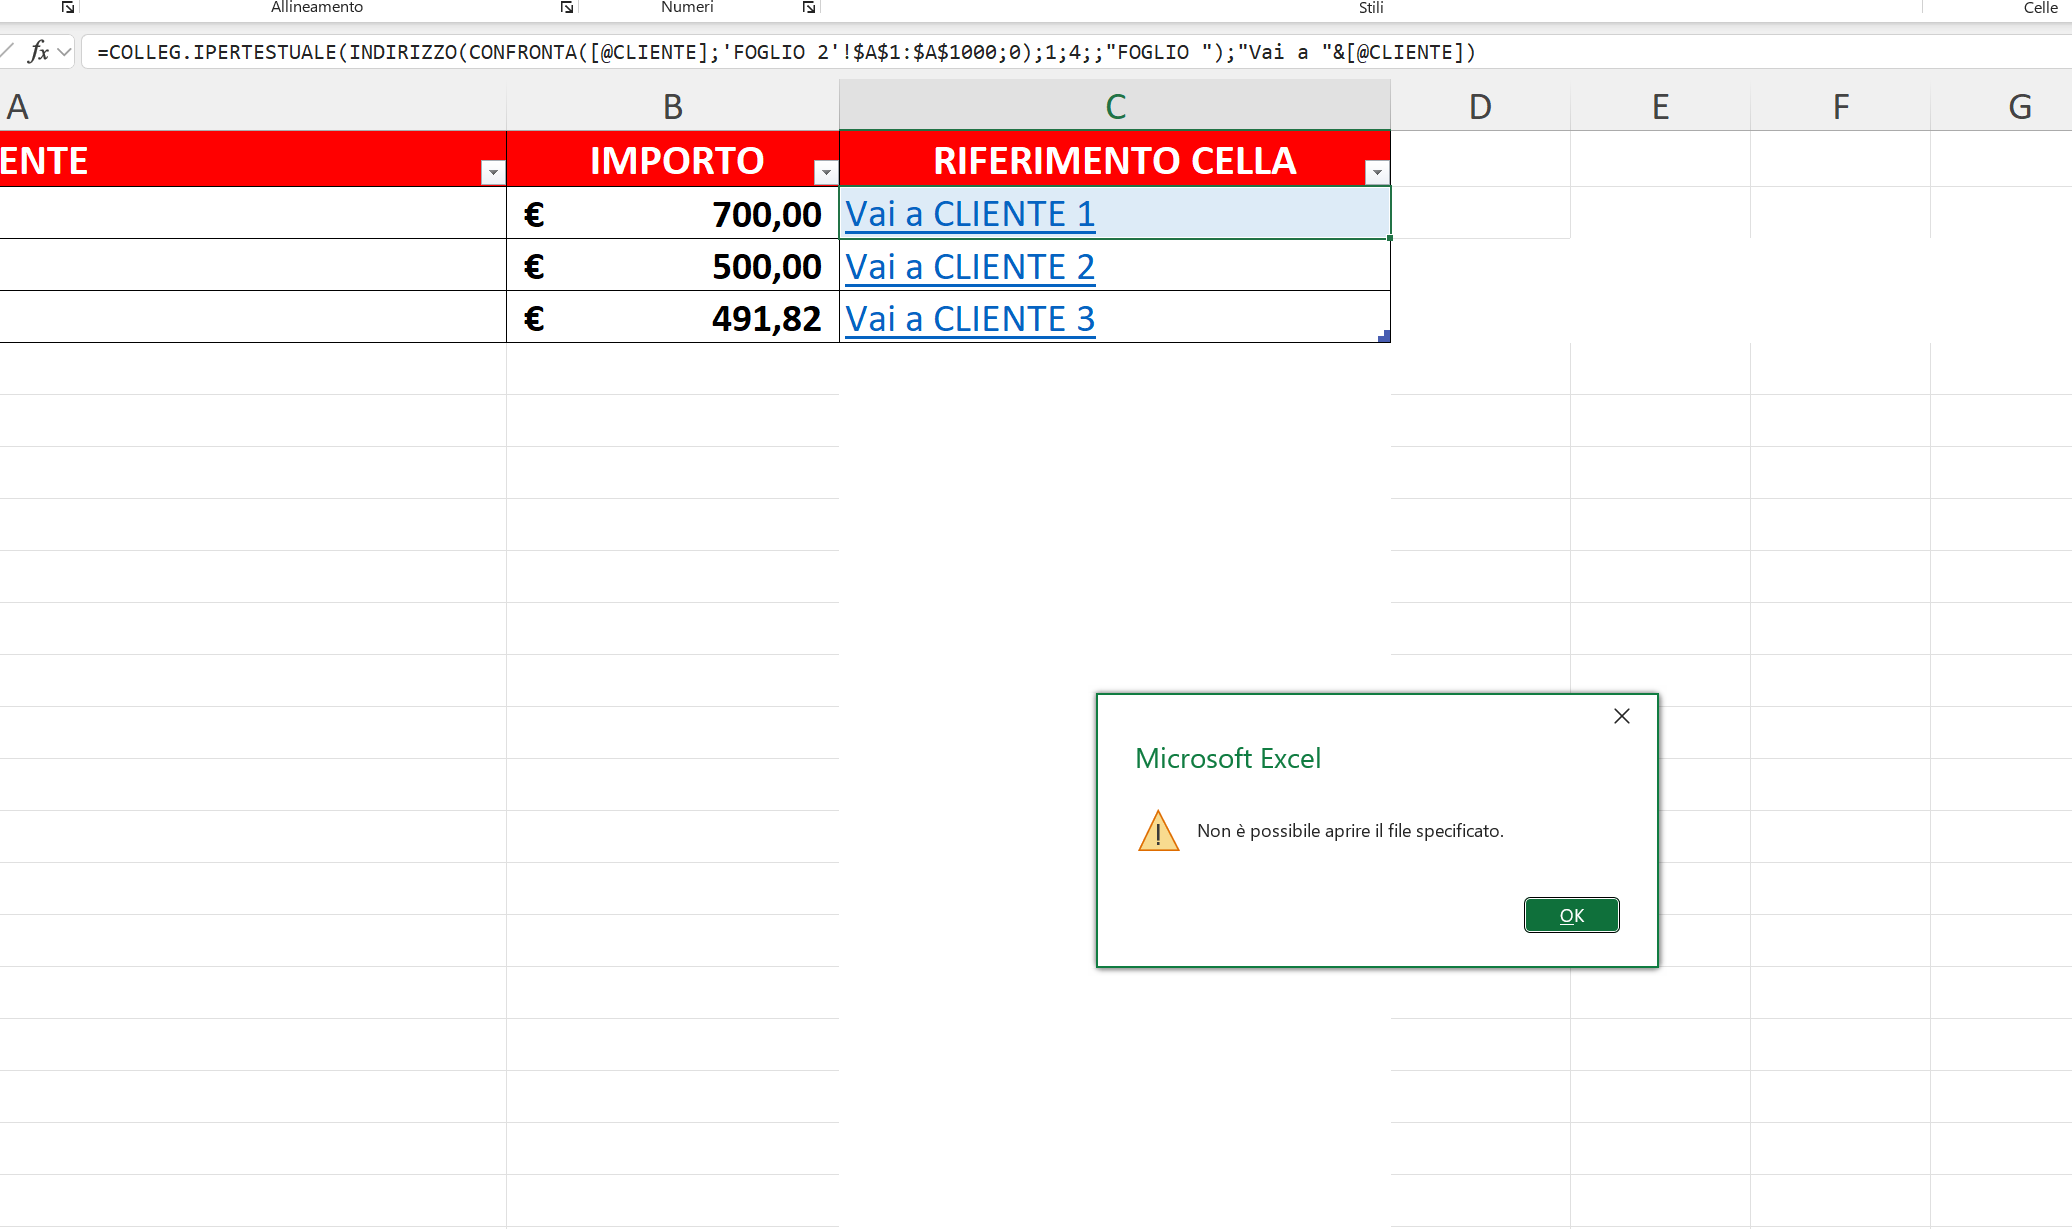Open the CLIENTE column filter dropdown
Viewport: 2072px width, 1229px height.
493,172
